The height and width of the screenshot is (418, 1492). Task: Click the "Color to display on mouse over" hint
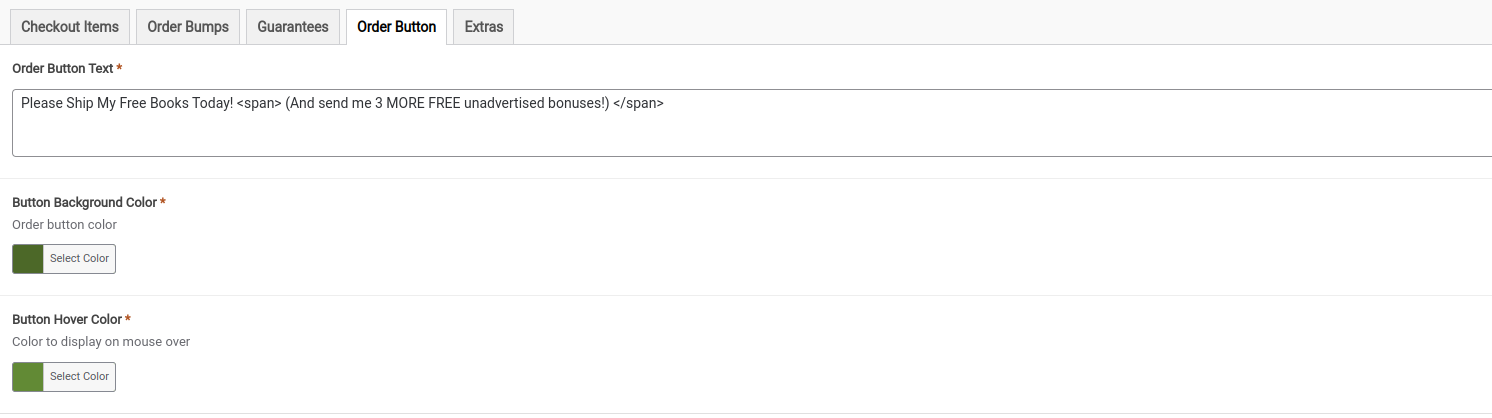point(101,341)
